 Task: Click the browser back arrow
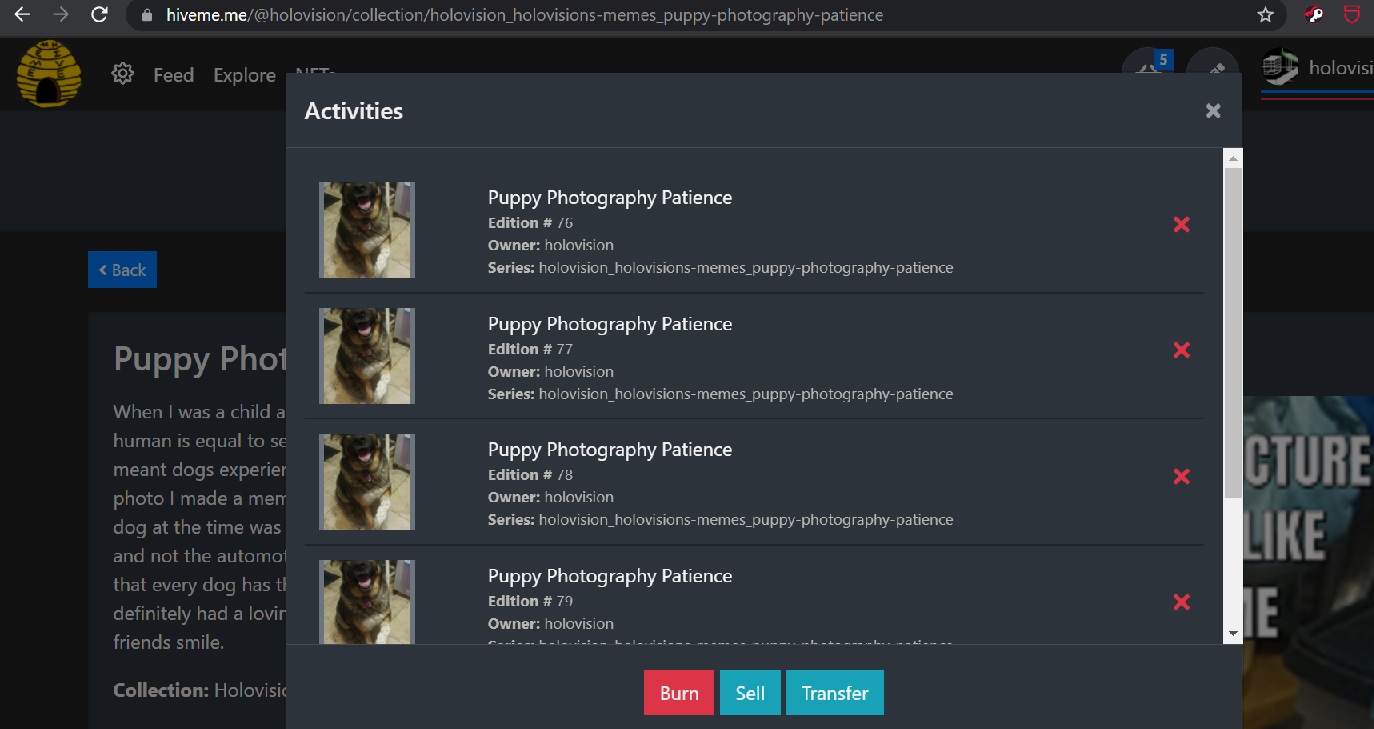21,15
